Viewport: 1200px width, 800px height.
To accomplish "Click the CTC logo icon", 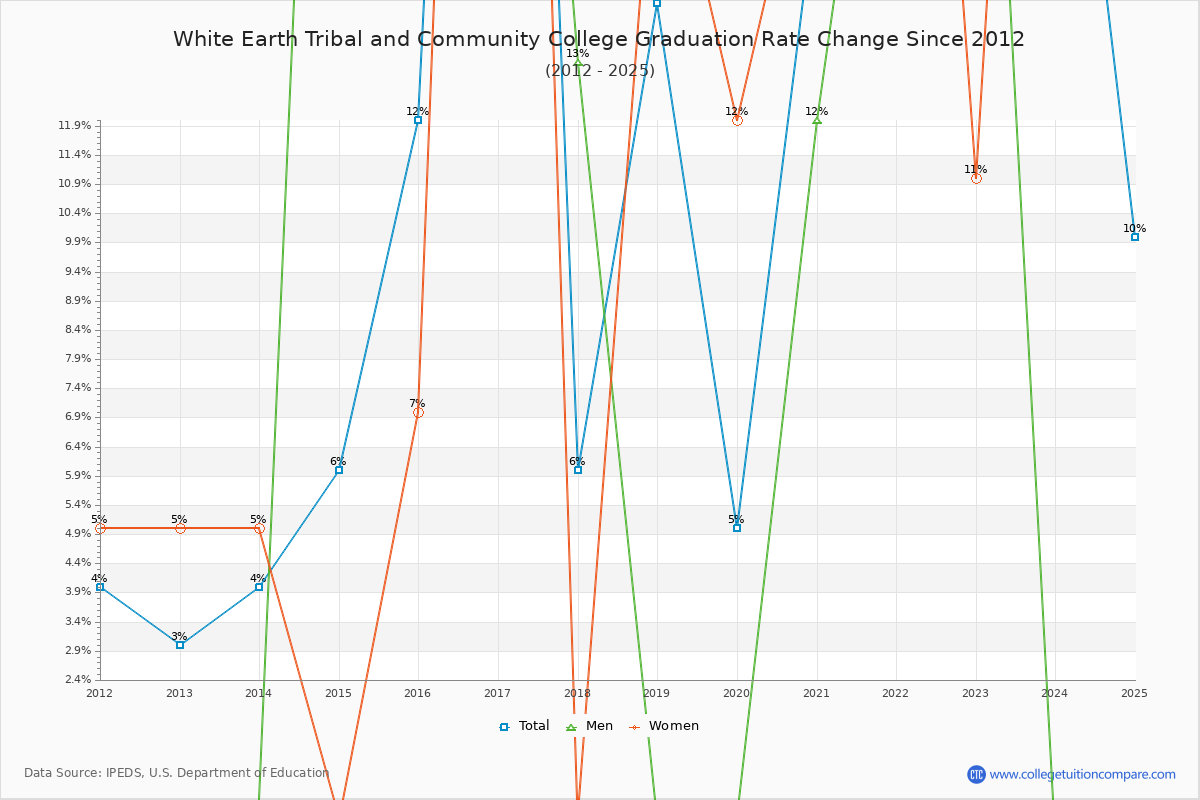I will click(976, 774).
